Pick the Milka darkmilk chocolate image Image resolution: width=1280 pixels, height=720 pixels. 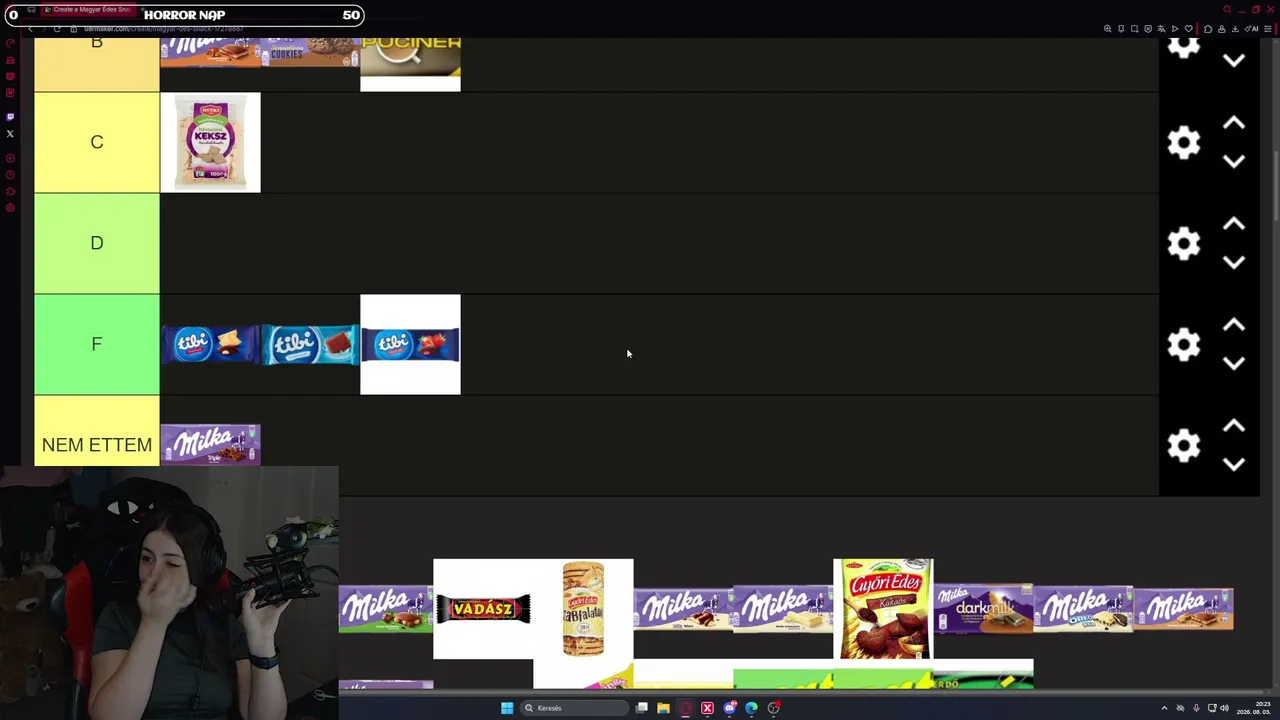983,609
